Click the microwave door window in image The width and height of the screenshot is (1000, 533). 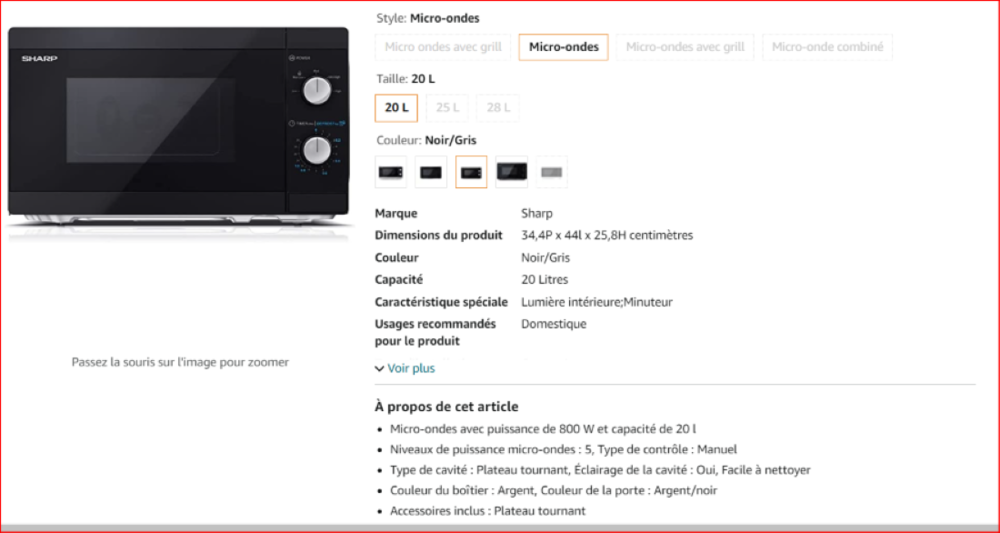[x=151, y=120]
